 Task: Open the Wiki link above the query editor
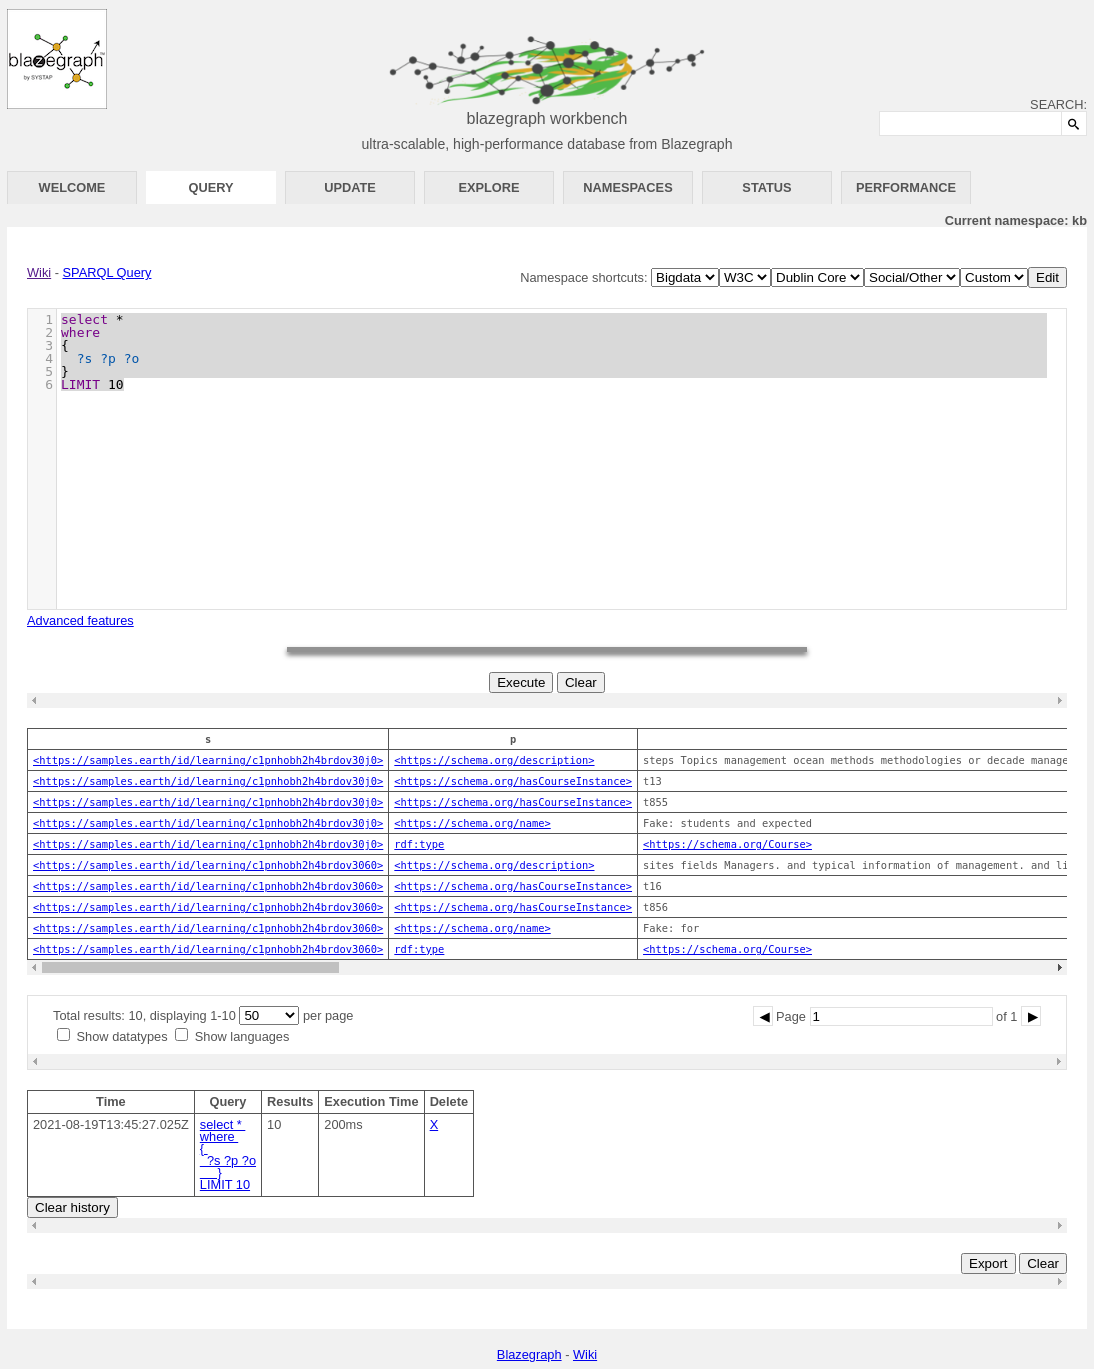coord(39,273)
